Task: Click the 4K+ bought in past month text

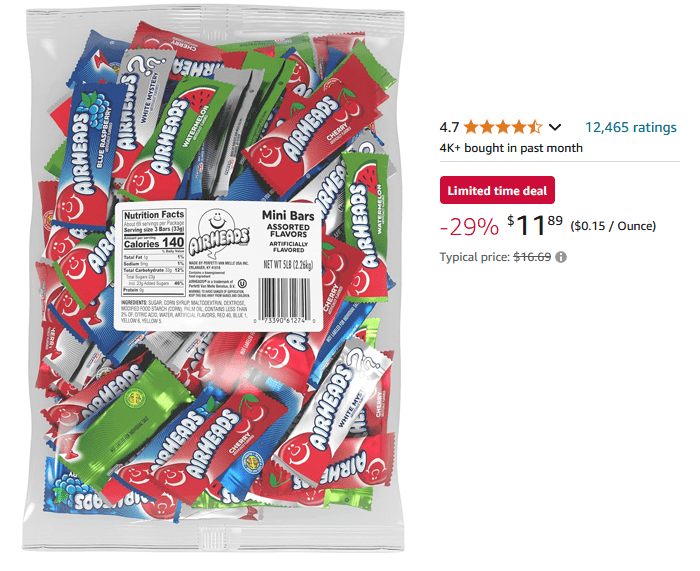Action: click(510, 148)
